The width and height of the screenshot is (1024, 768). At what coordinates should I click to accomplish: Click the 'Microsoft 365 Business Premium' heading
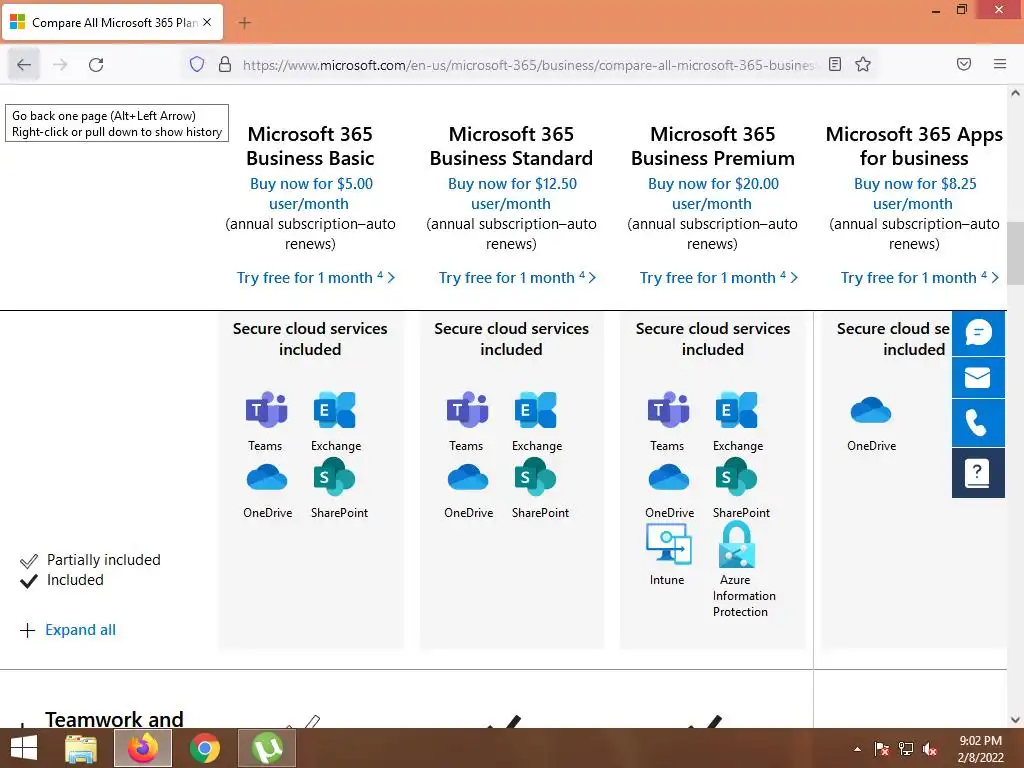coord(713,146)
